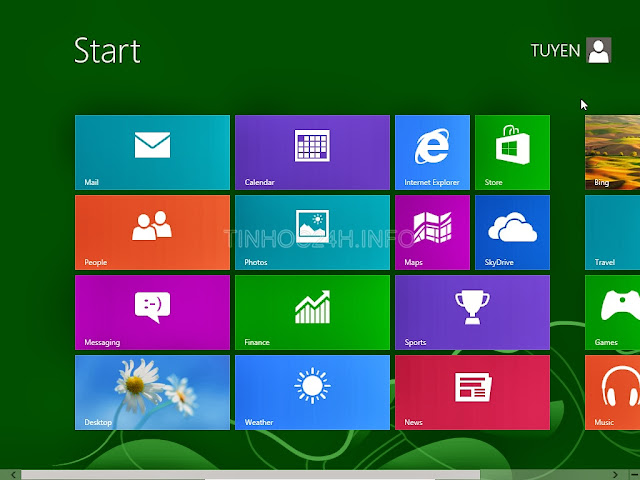Launch Internet Explorer tile
640x480 pixels.
click(432, 152)
